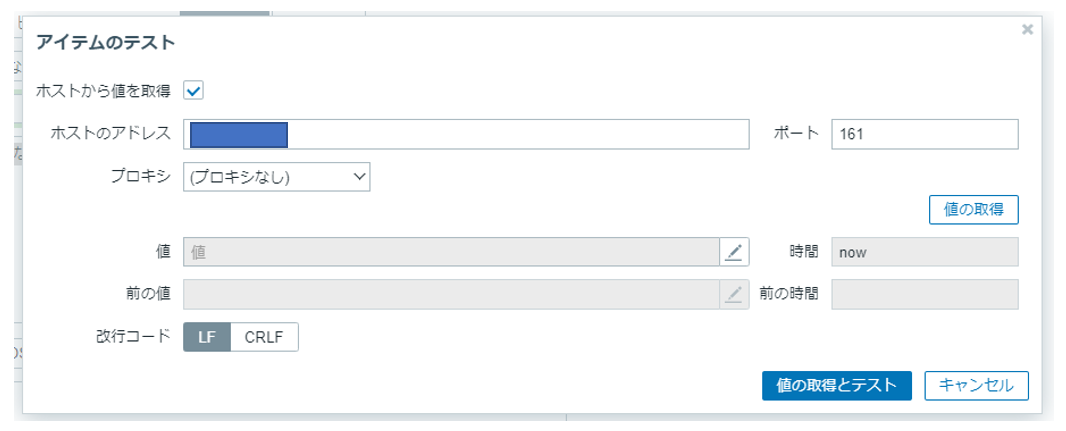The width and height of the screenshot is (1066, 431).
Task: Click the 値 value input field
Action: [x=451, y=252]
